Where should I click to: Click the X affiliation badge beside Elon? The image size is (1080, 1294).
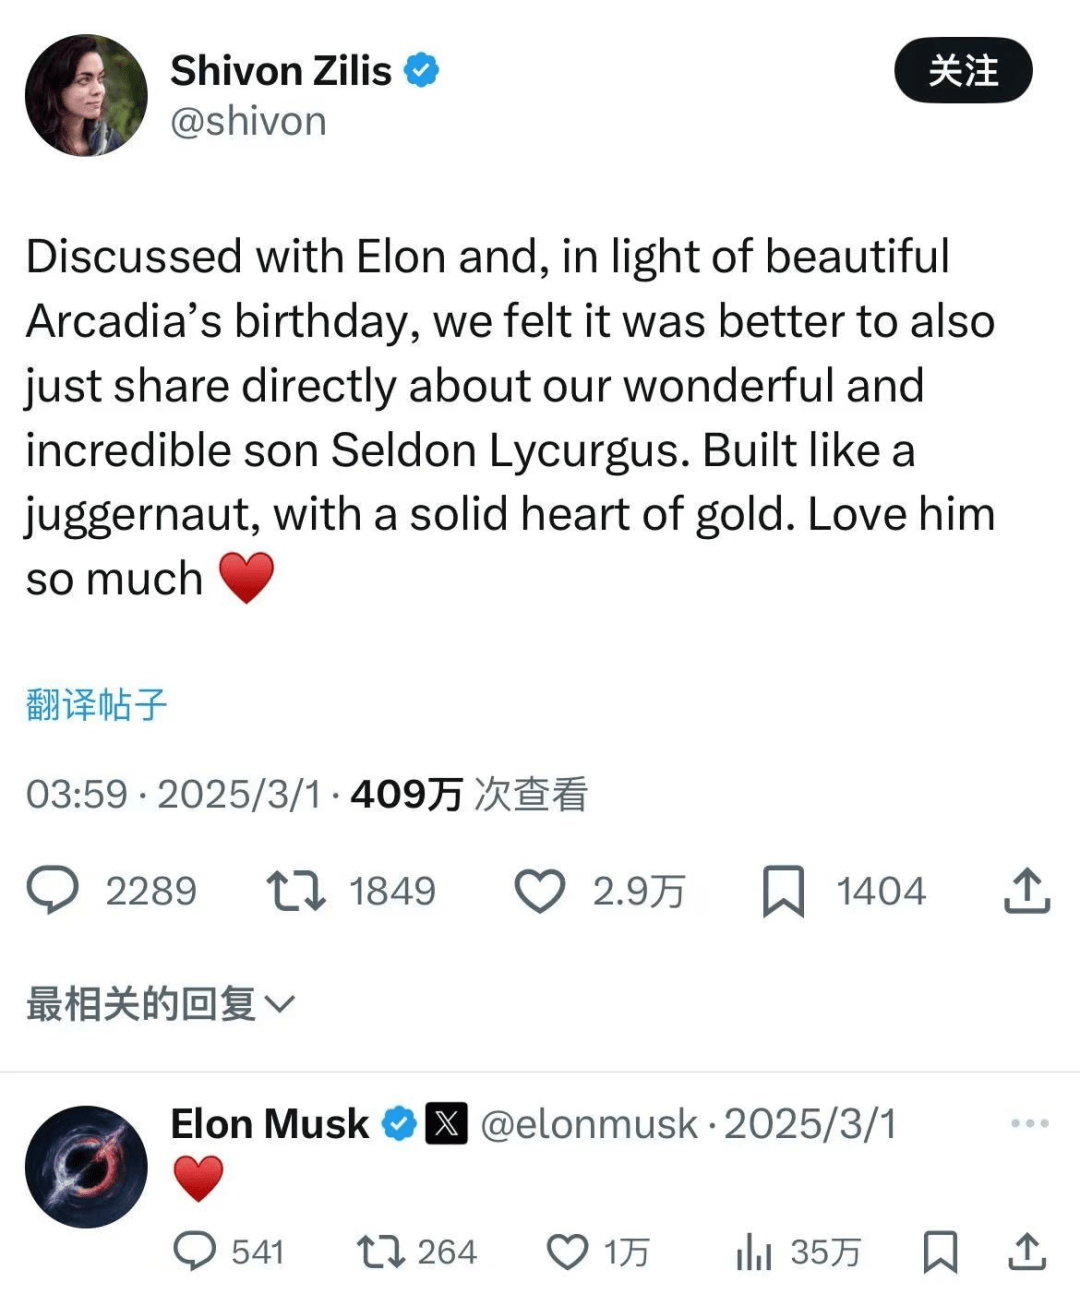click(446, 1123)
